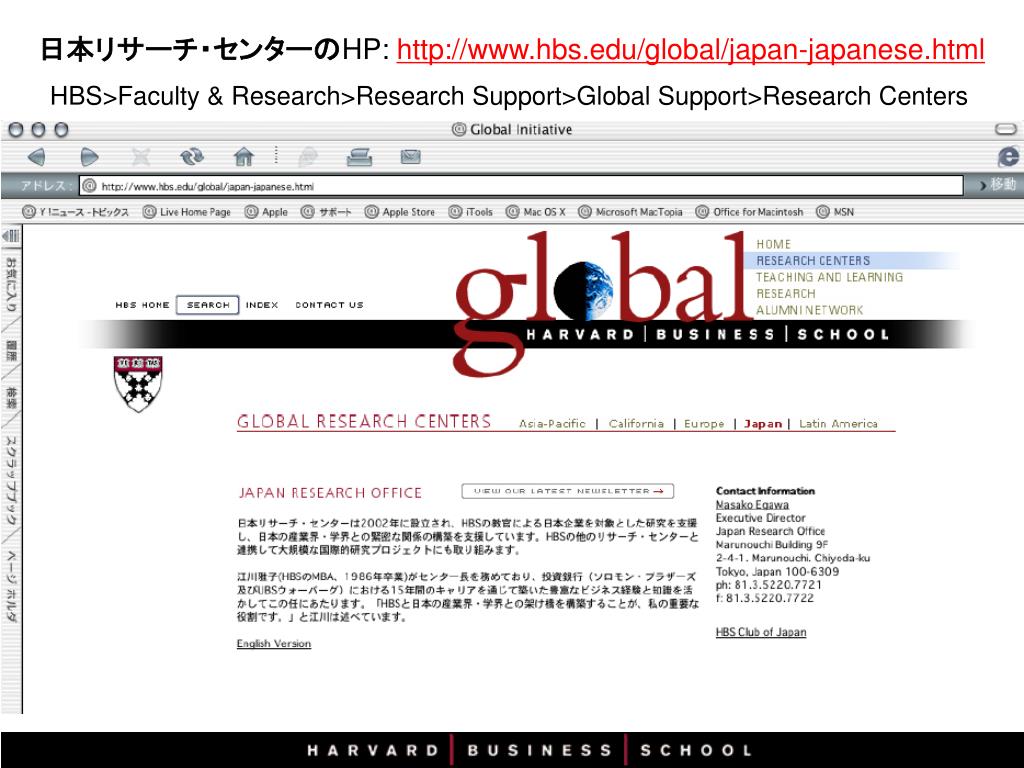
Task: Open the MSN favorite link
Action: point(835,212)
